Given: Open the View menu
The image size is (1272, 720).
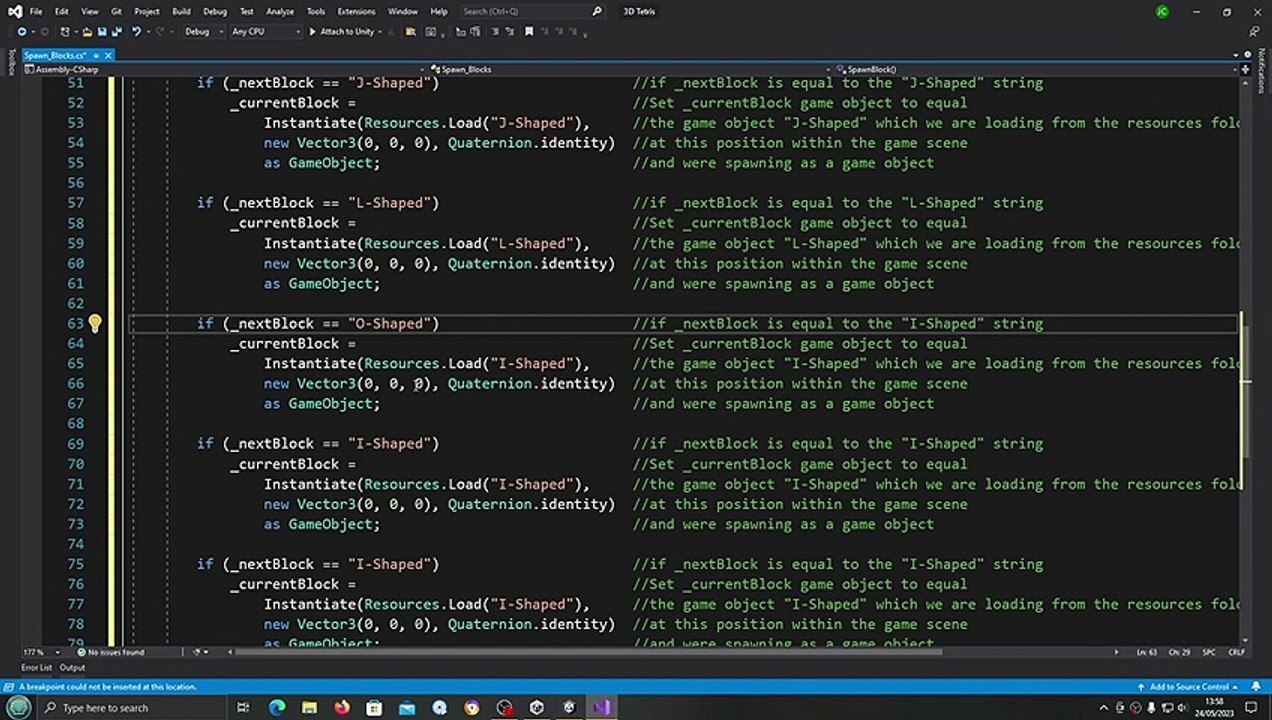Looking at the screenshot, I should coord(90,11).
